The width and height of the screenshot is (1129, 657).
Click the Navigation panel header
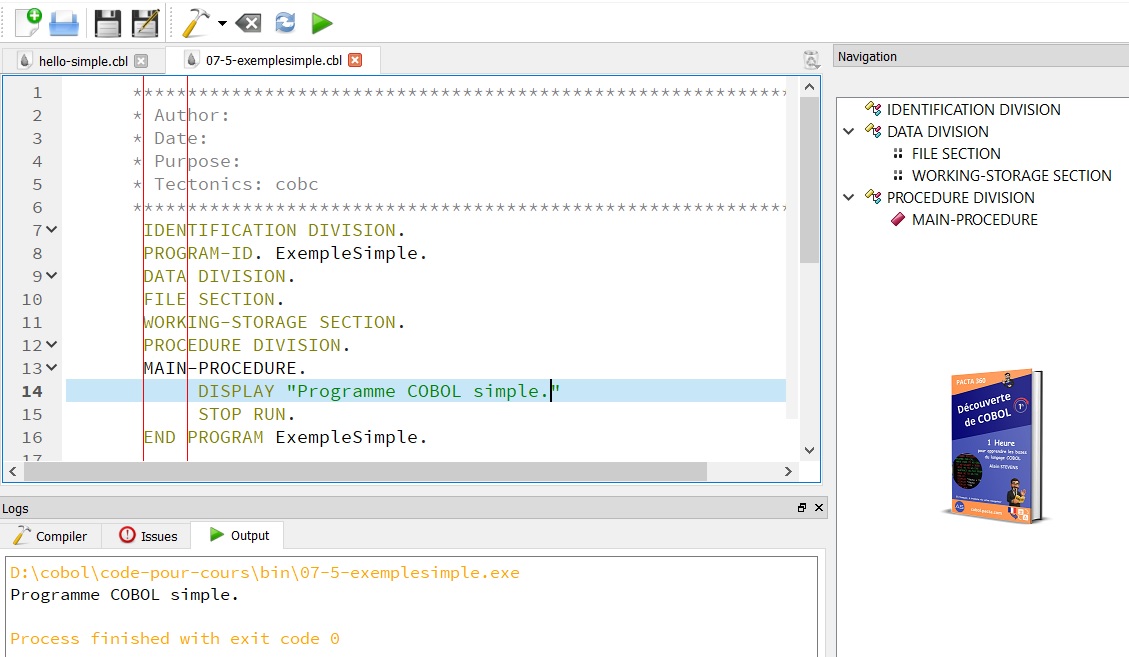point(981,56)
